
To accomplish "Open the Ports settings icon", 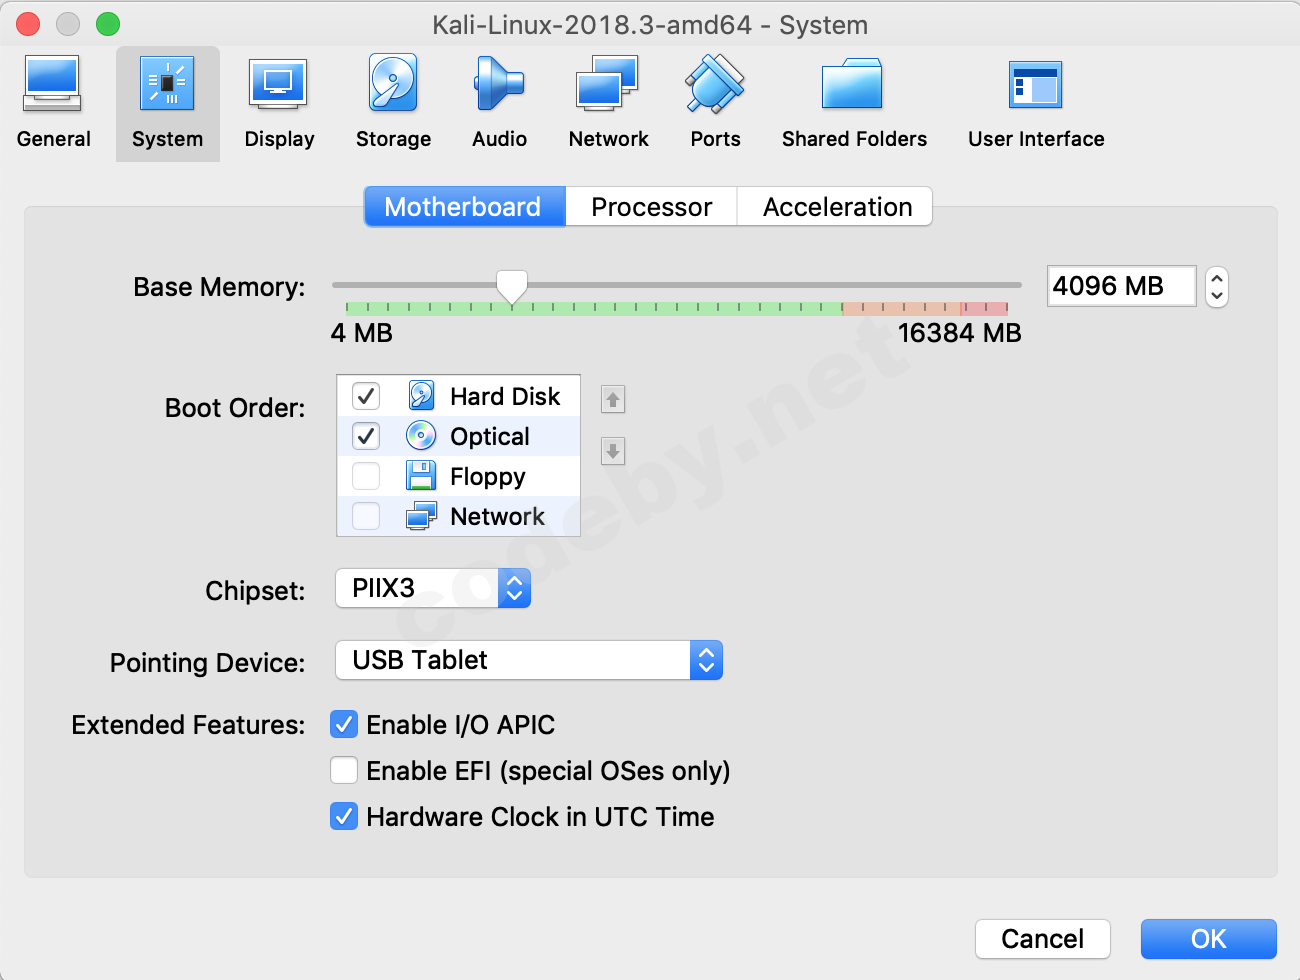I will pos(715,84).
